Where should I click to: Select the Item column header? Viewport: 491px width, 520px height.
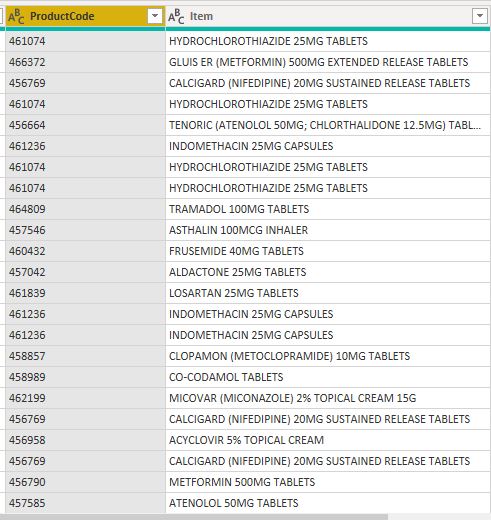tap(328, 16)
